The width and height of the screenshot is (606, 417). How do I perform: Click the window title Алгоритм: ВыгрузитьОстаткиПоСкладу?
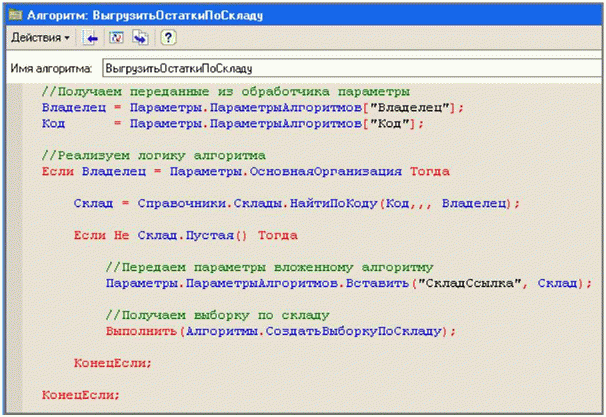[145, 15]
